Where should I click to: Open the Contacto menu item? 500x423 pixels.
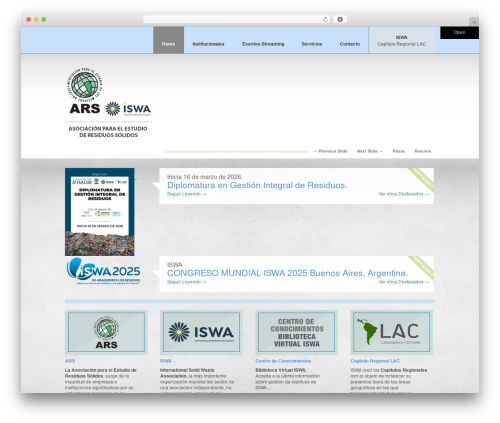[350, 44]
